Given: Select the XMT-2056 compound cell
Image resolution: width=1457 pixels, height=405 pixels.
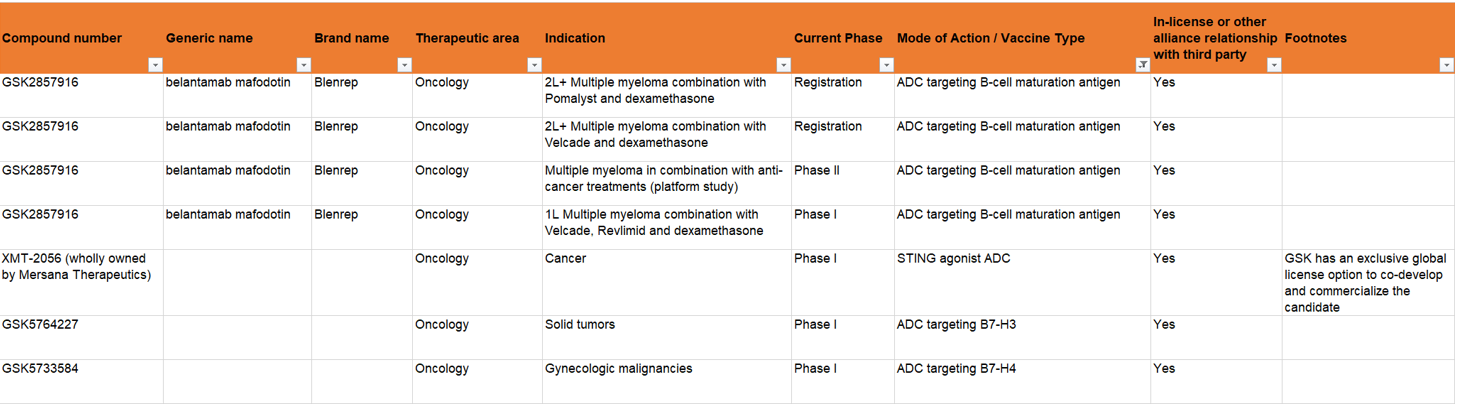Looking at the screenshot, I should [81, 282].
